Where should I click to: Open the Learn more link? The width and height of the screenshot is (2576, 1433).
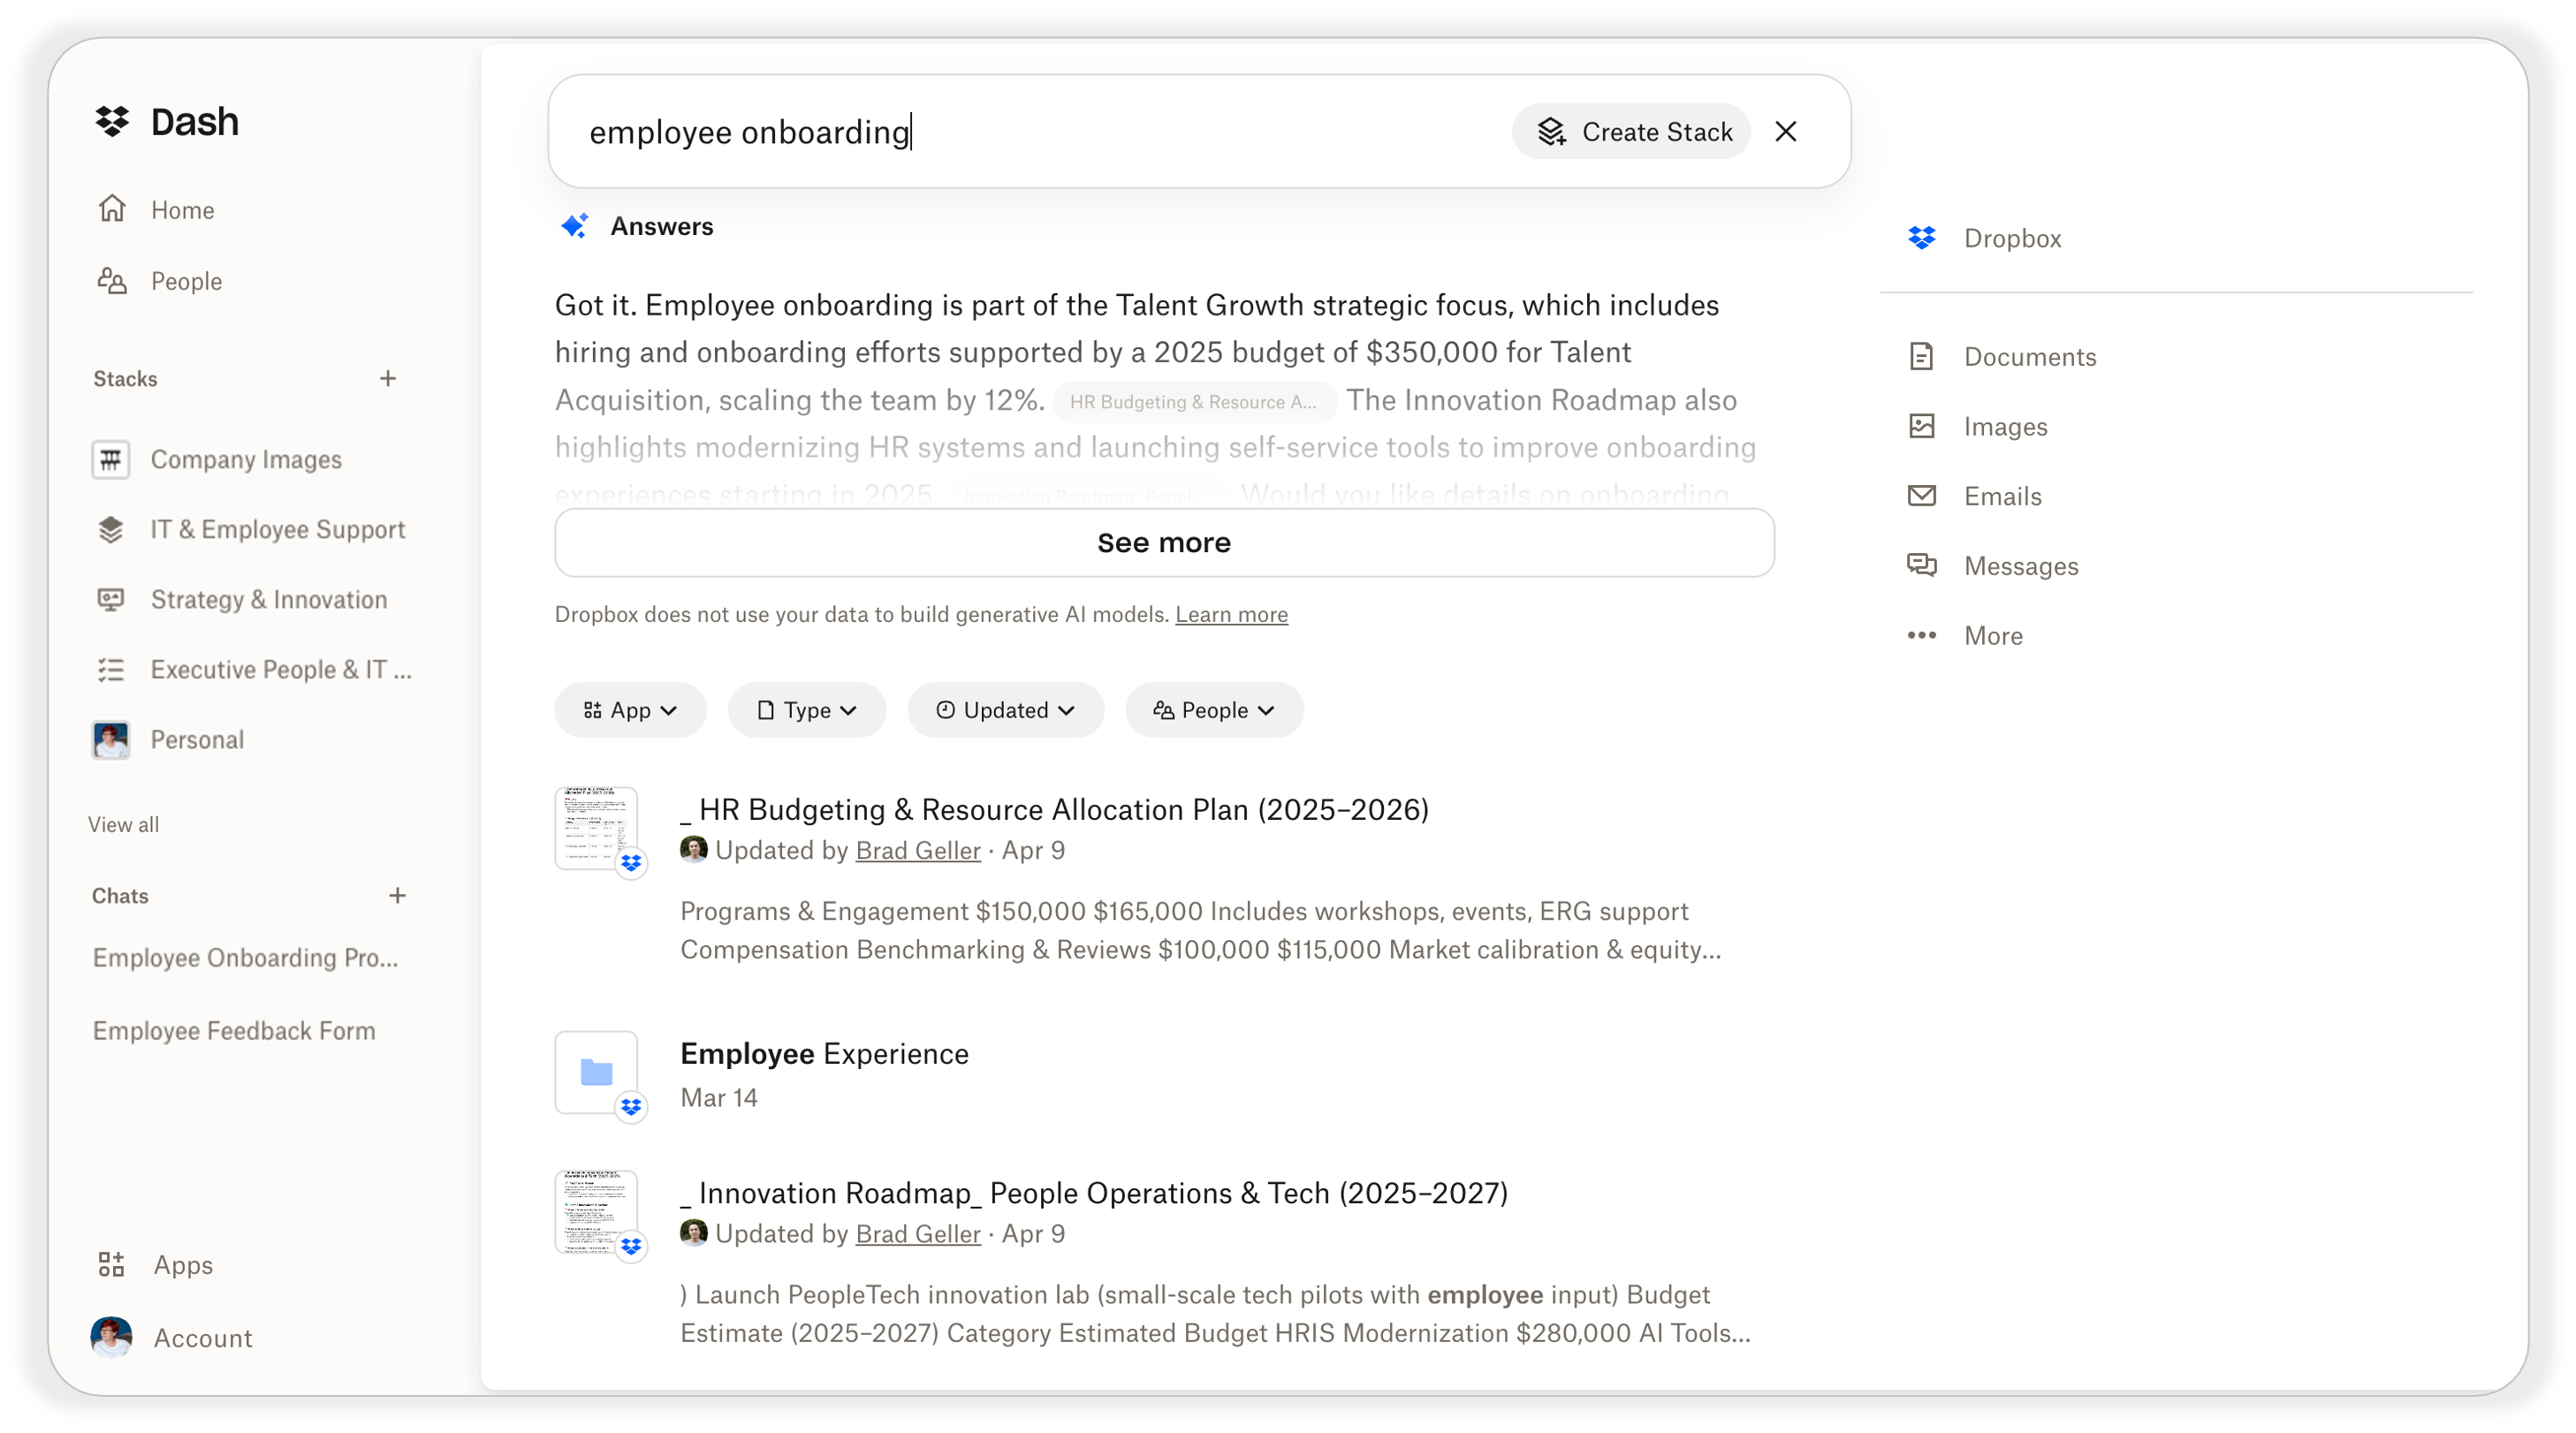pos(1231,614)
